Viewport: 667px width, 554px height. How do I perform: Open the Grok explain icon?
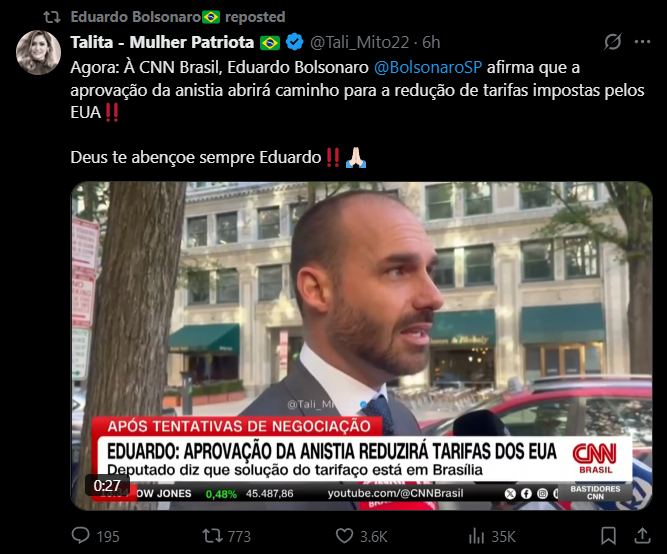pos(613,42)
